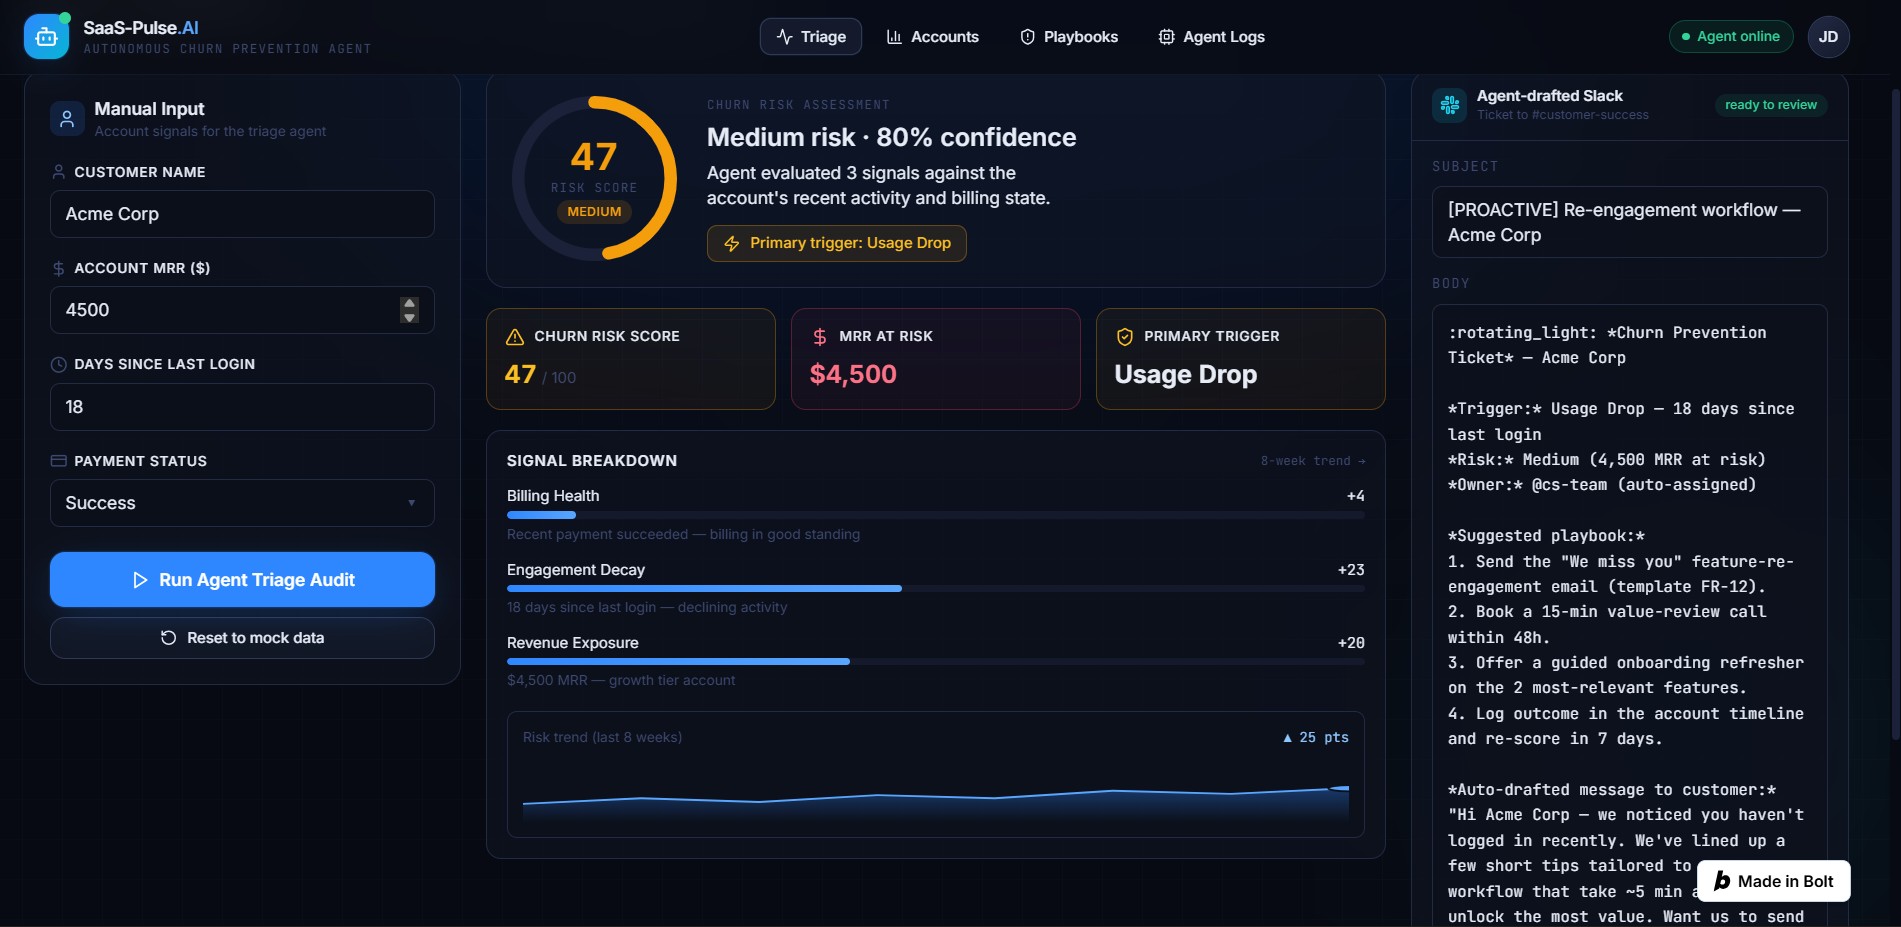1901x927 pixels.
Task: Click the credit card icon beside Payment Status
Action: pyautogui.click(x=58, y=461)
